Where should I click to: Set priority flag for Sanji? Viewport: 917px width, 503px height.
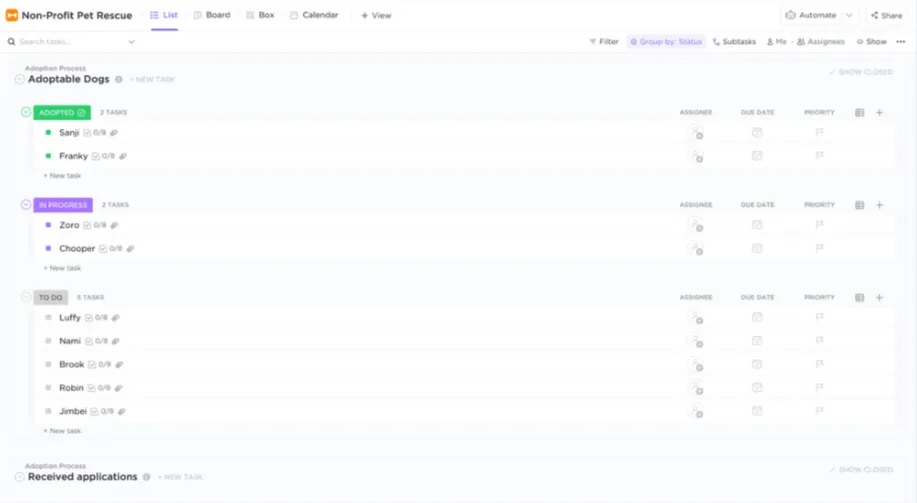point(819,132)
